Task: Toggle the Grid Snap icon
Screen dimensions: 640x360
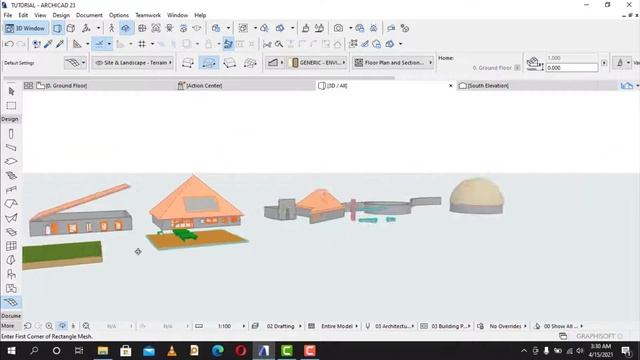Action: 142,44
